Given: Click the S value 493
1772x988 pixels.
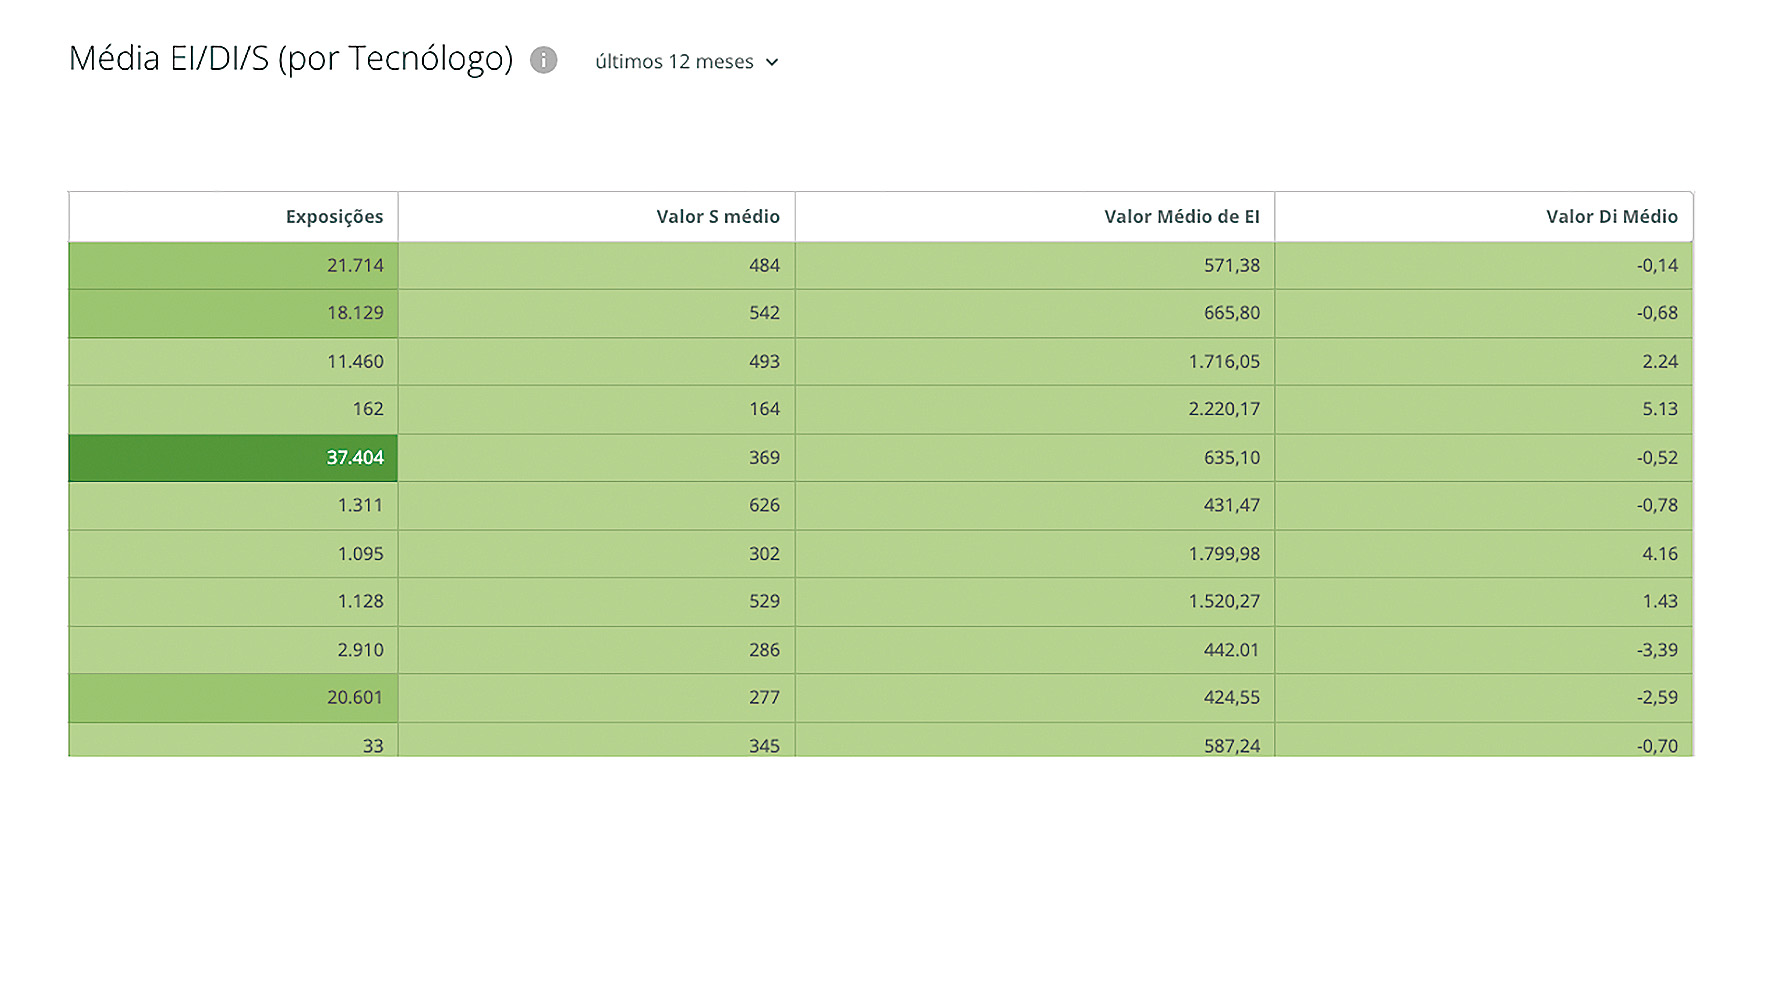Looking at the screenshot, I should tap(764, 362).
